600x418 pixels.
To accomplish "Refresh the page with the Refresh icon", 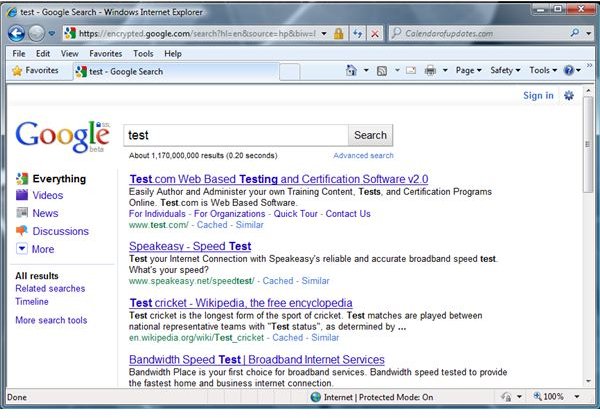I will pyautogui.click(x=357, y=34).
